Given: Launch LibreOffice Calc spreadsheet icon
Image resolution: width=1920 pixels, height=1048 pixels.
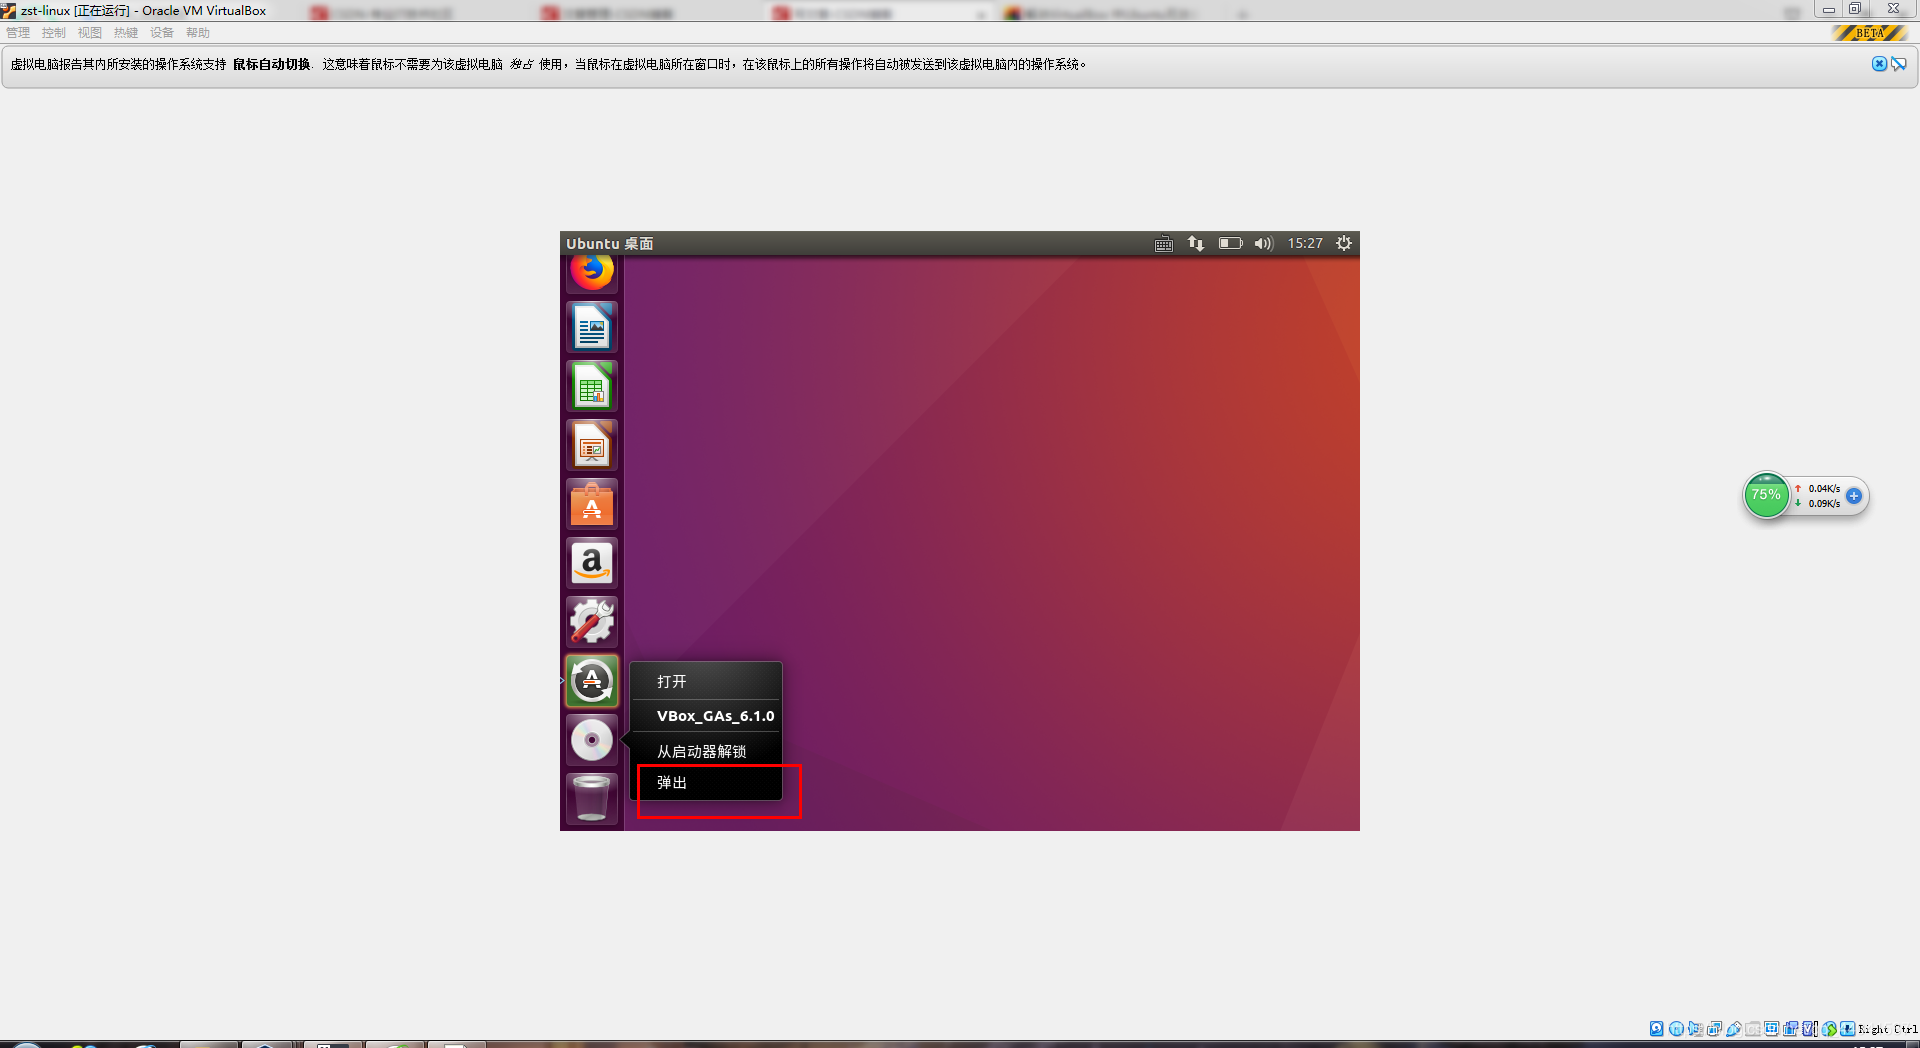Looking at the screenshot, I should tap(592, 387).
